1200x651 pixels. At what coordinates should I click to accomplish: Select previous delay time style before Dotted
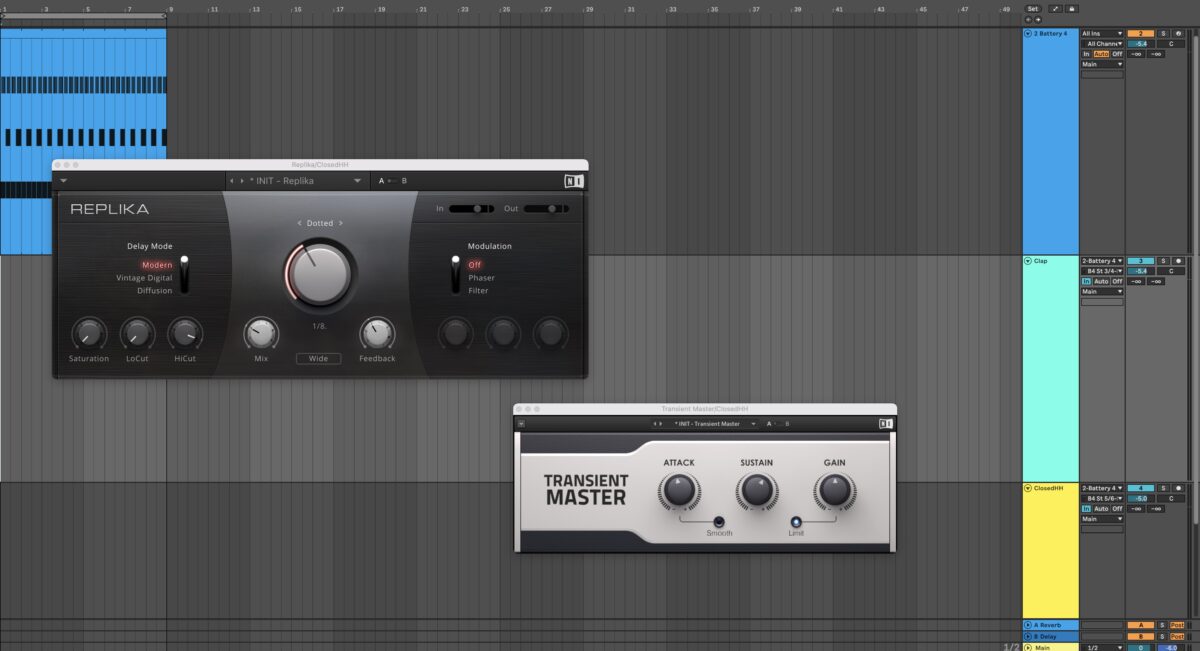point(299,223)
